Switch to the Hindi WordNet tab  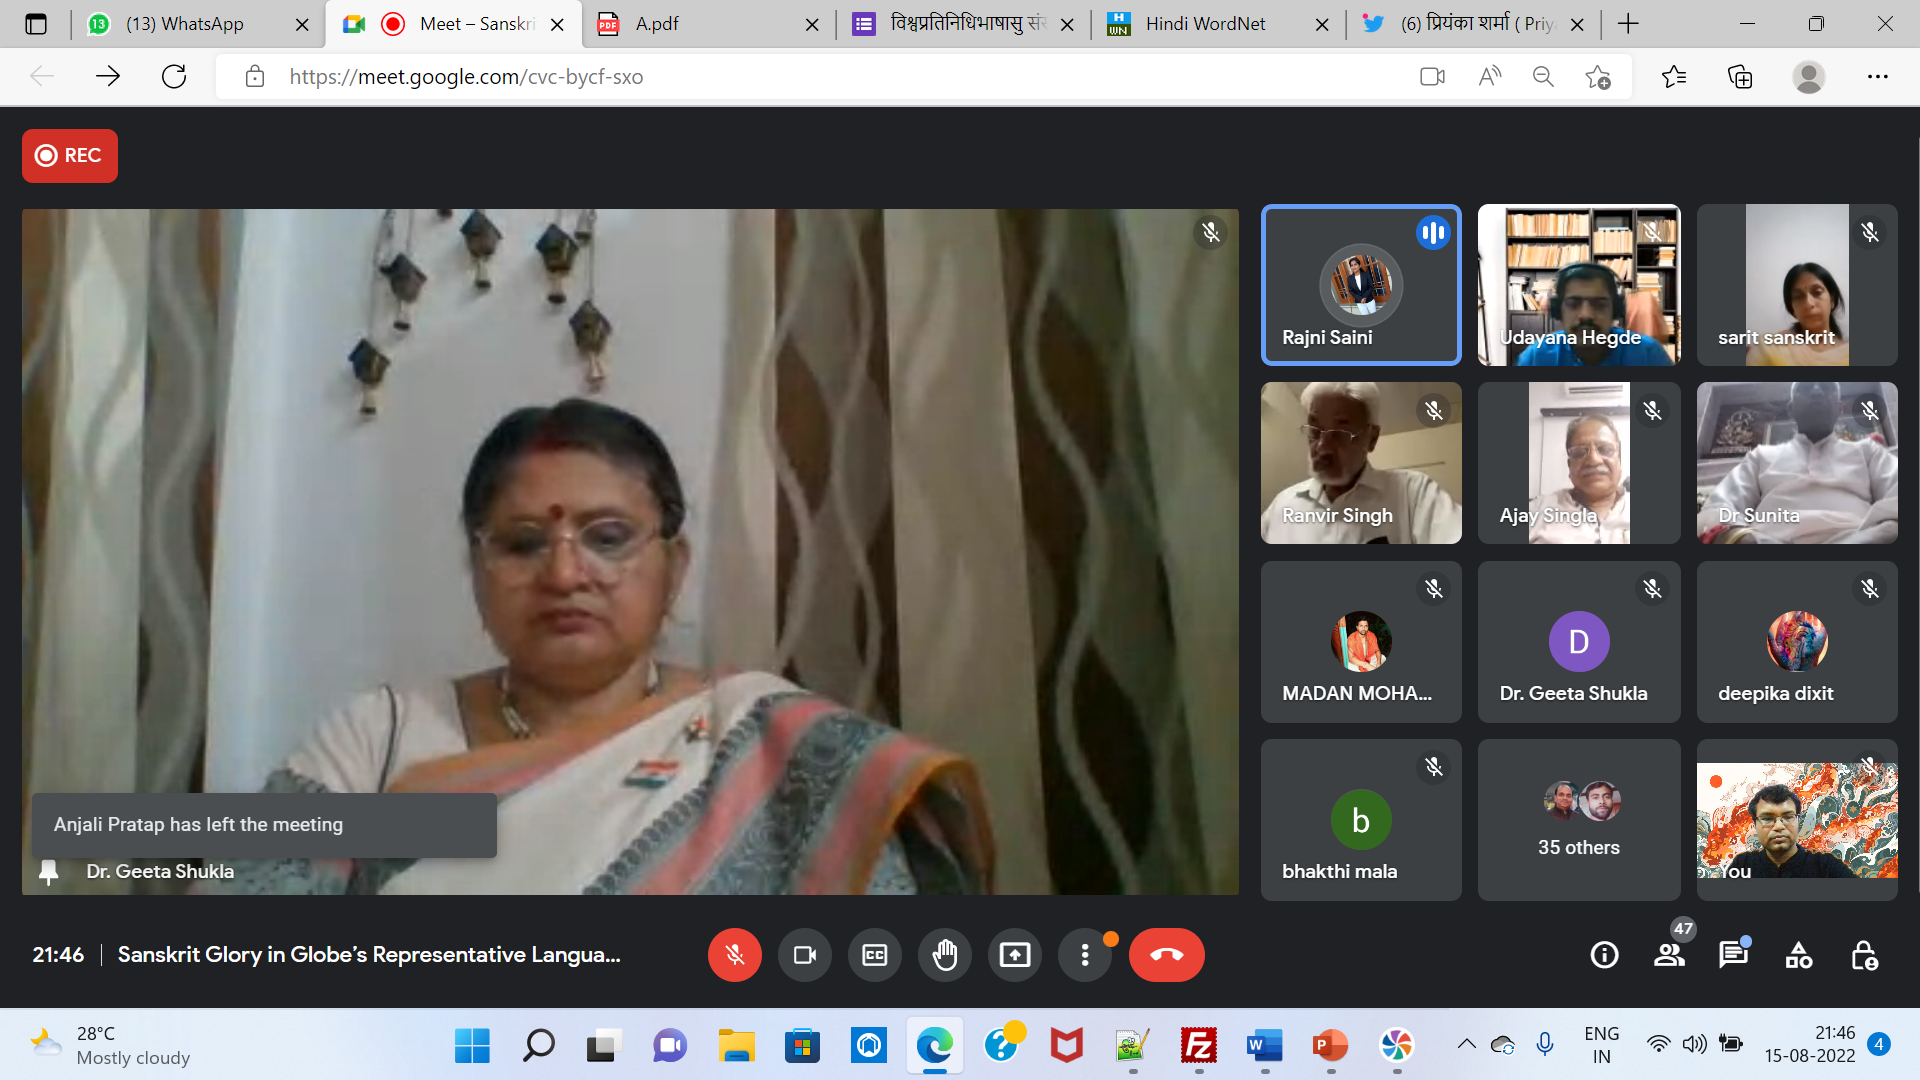pyautogui.click(x=1205, y=24)
